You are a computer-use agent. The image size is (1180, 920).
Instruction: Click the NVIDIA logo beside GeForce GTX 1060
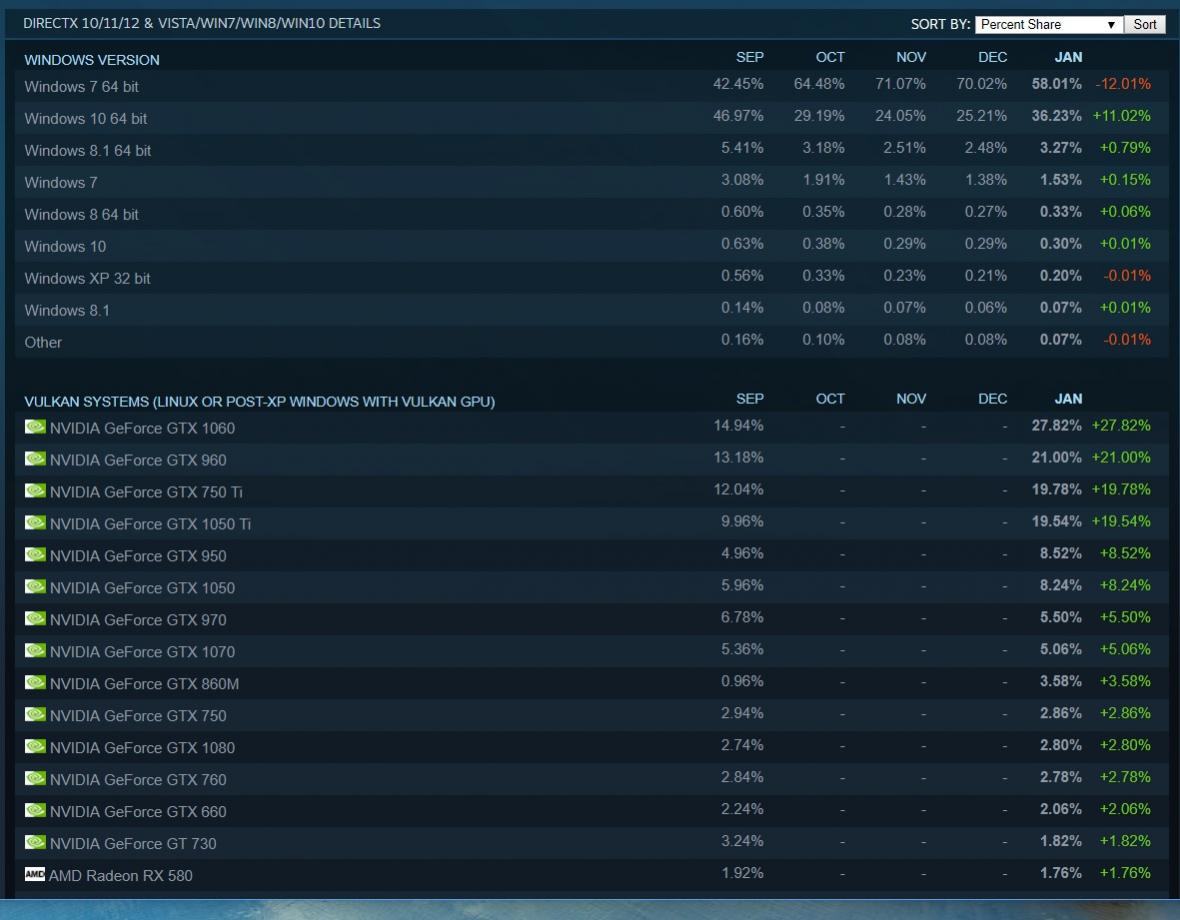pyautogui.click(x=35, y=427)
